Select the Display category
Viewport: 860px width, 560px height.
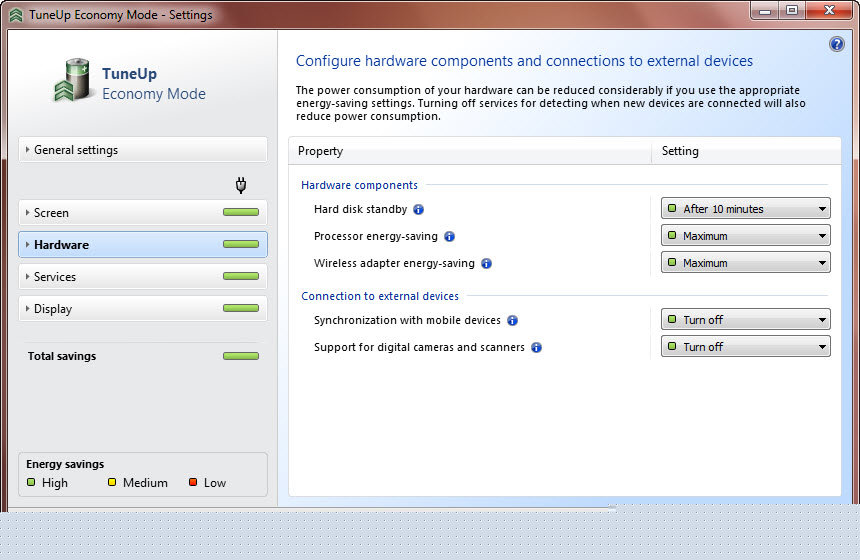143,309
